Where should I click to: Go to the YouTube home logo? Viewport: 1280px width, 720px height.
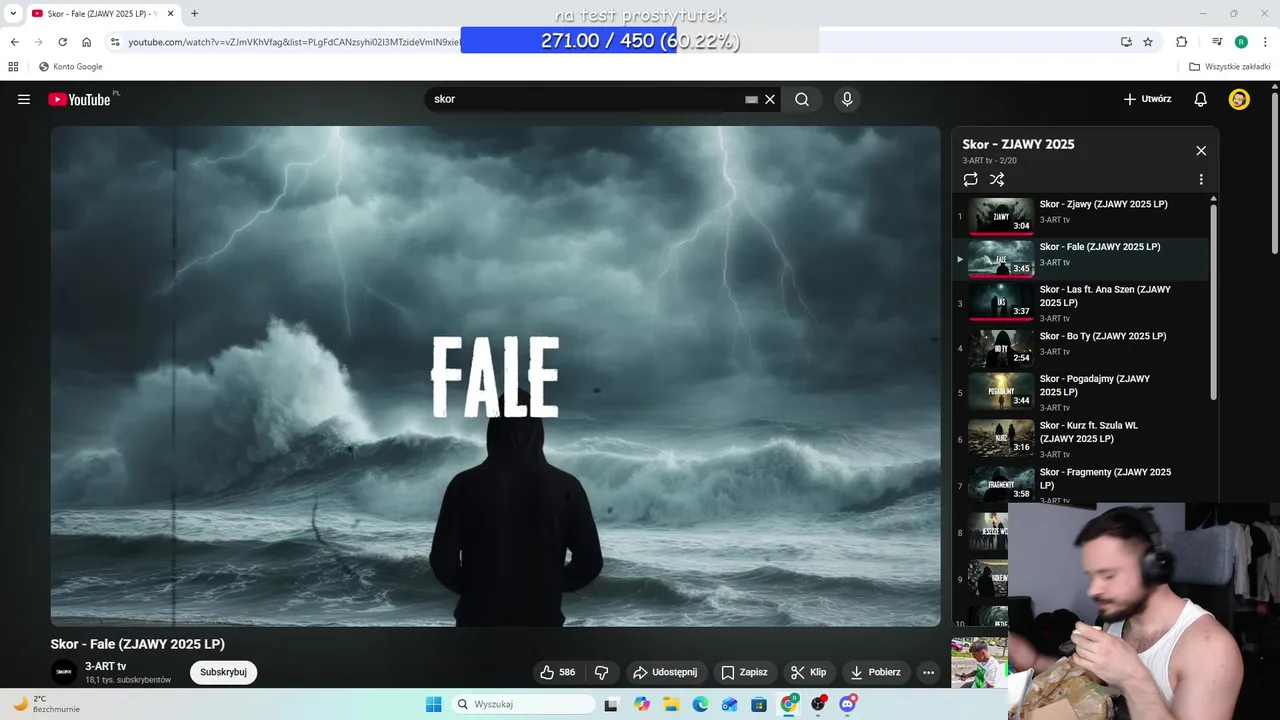79,99
